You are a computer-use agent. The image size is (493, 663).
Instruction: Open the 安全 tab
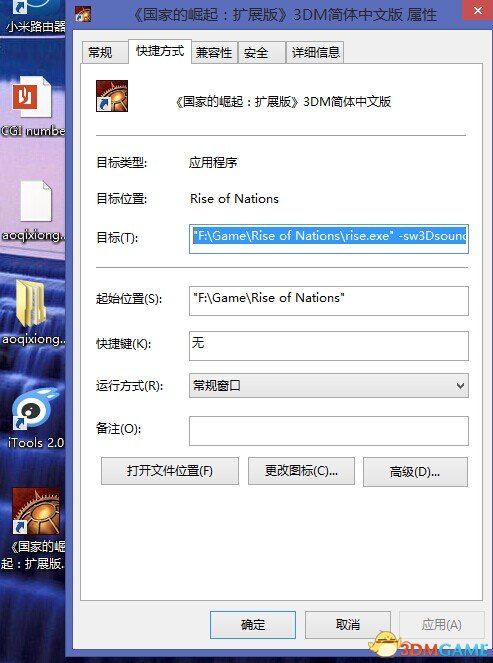(261, 52)
